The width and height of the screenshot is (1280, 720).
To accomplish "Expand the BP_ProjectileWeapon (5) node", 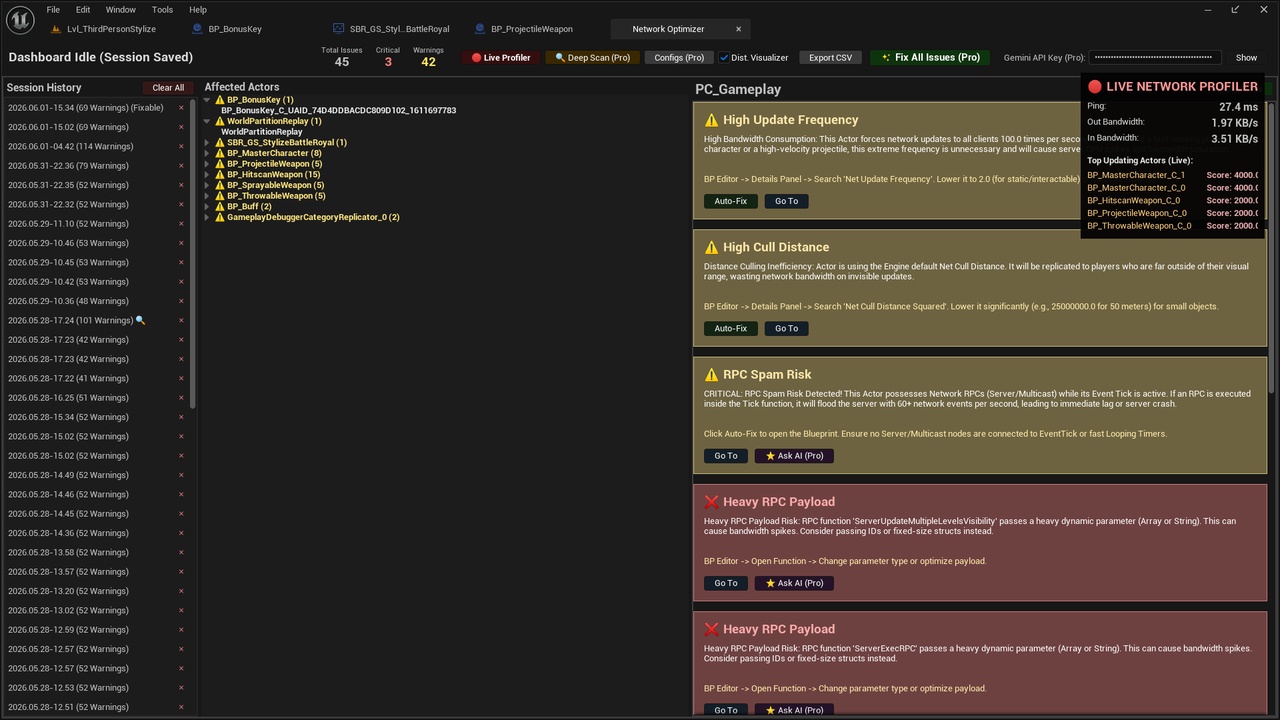I will (207, 164).
